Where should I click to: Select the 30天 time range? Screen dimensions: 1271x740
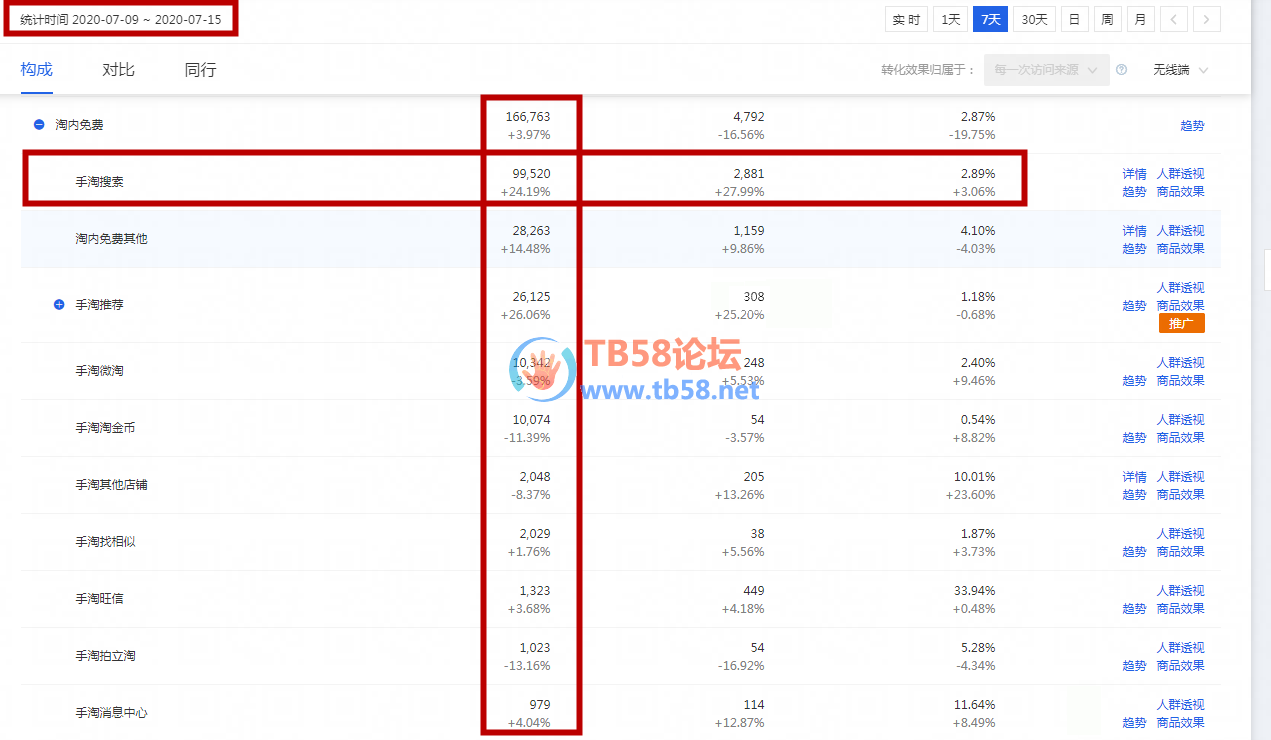pos(1034,19)
